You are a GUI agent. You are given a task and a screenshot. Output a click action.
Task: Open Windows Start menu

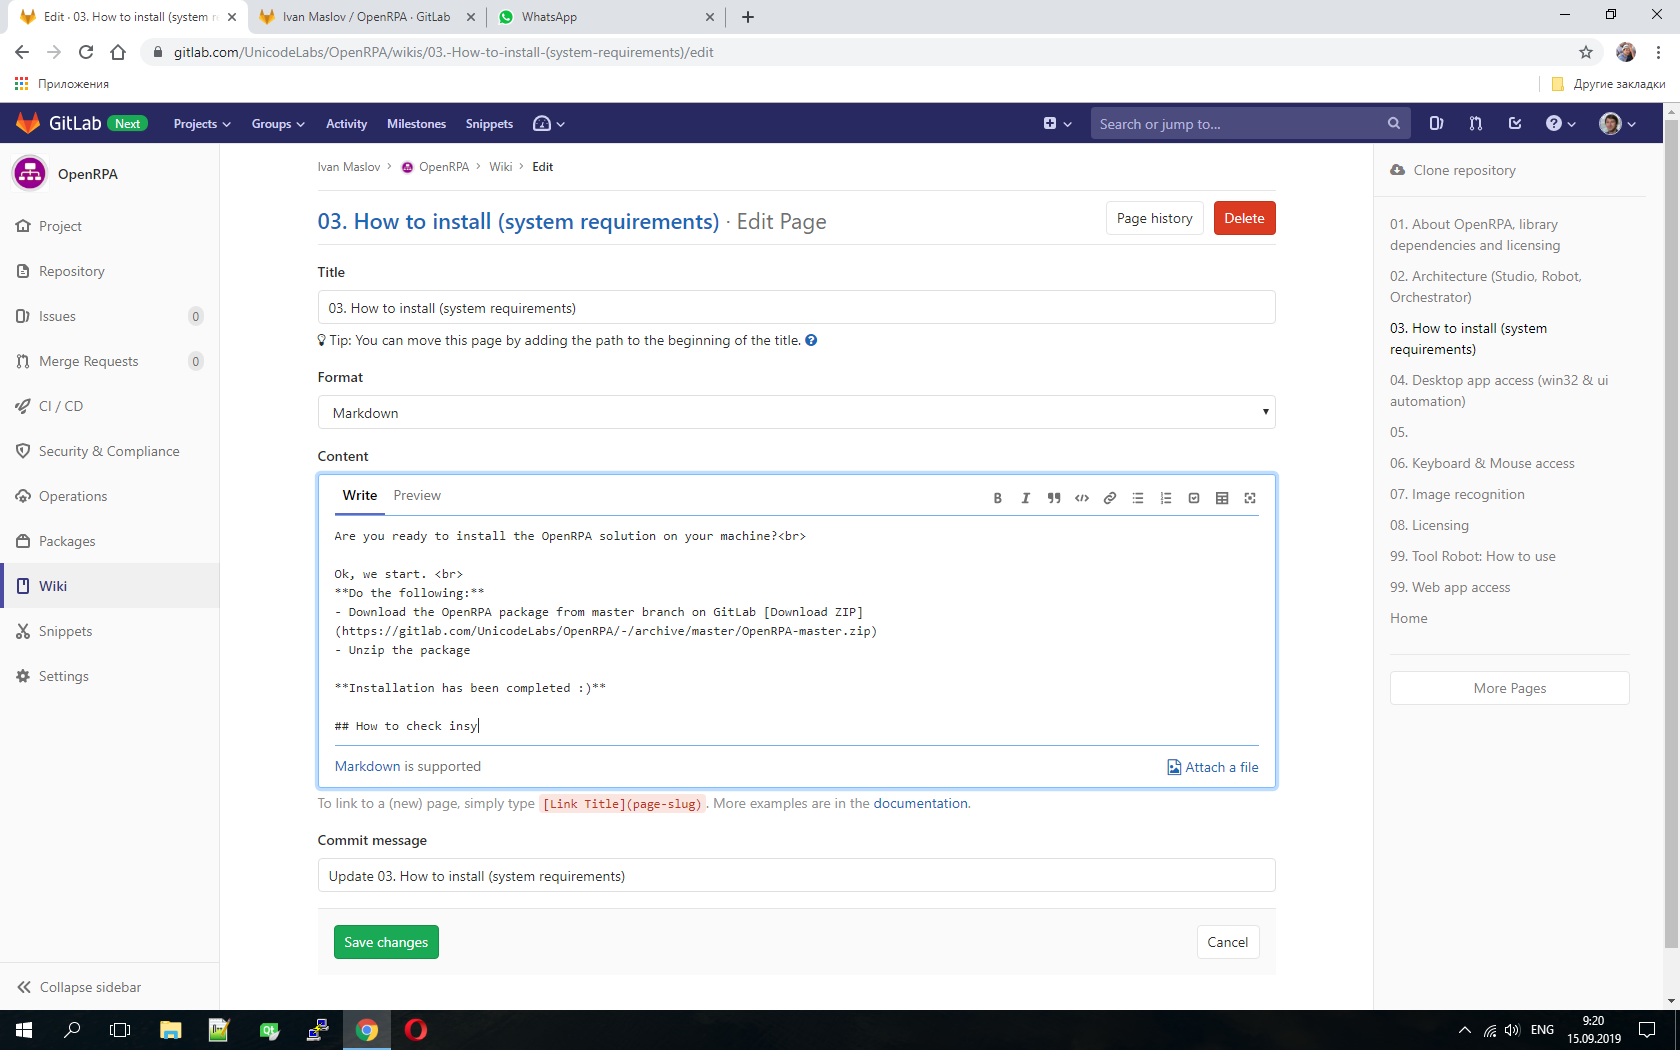(x=24, y=1030)
